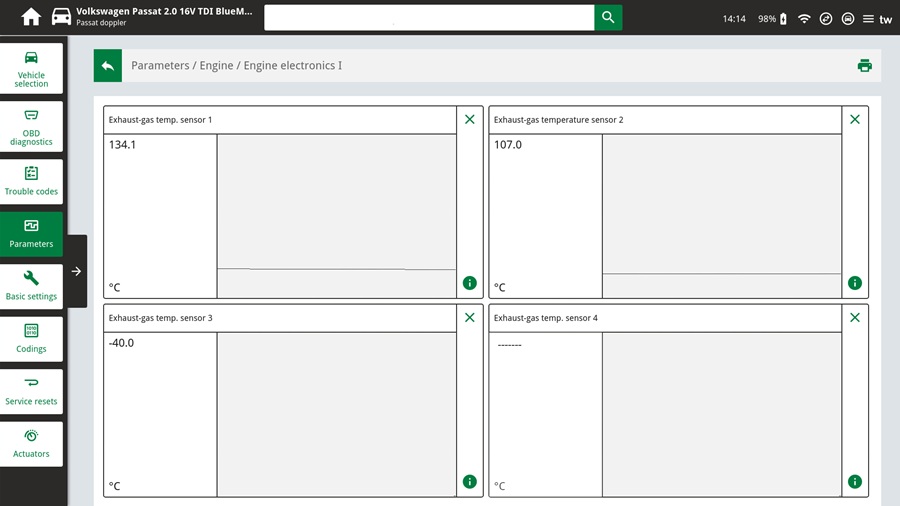Expand the sidebar with arrow tab
Screen dimensions: 900x506
point(77,271)
